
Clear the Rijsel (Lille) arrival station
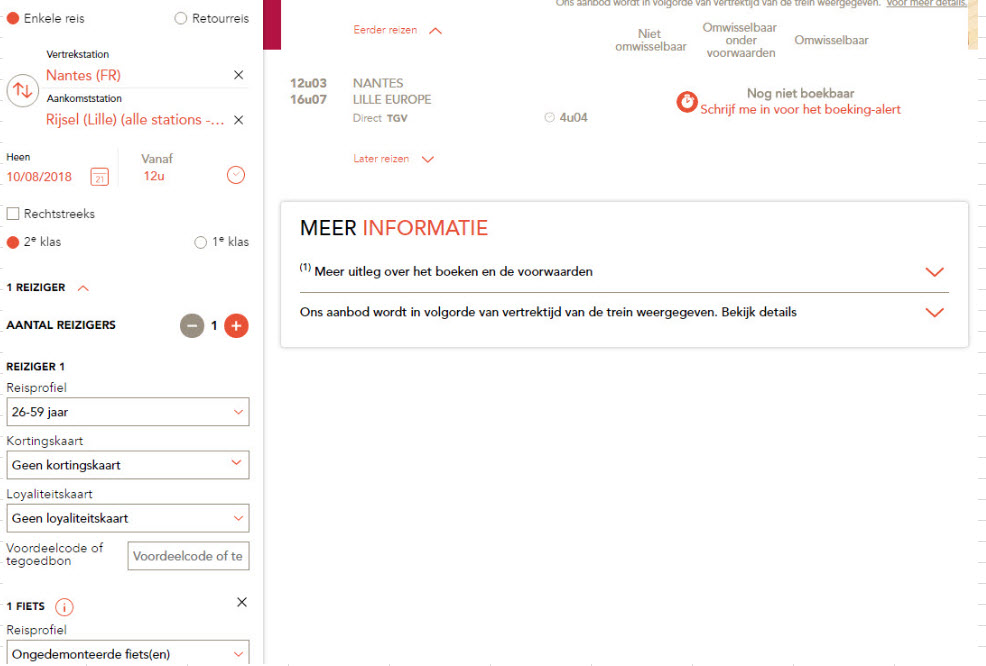pos(238,120)
